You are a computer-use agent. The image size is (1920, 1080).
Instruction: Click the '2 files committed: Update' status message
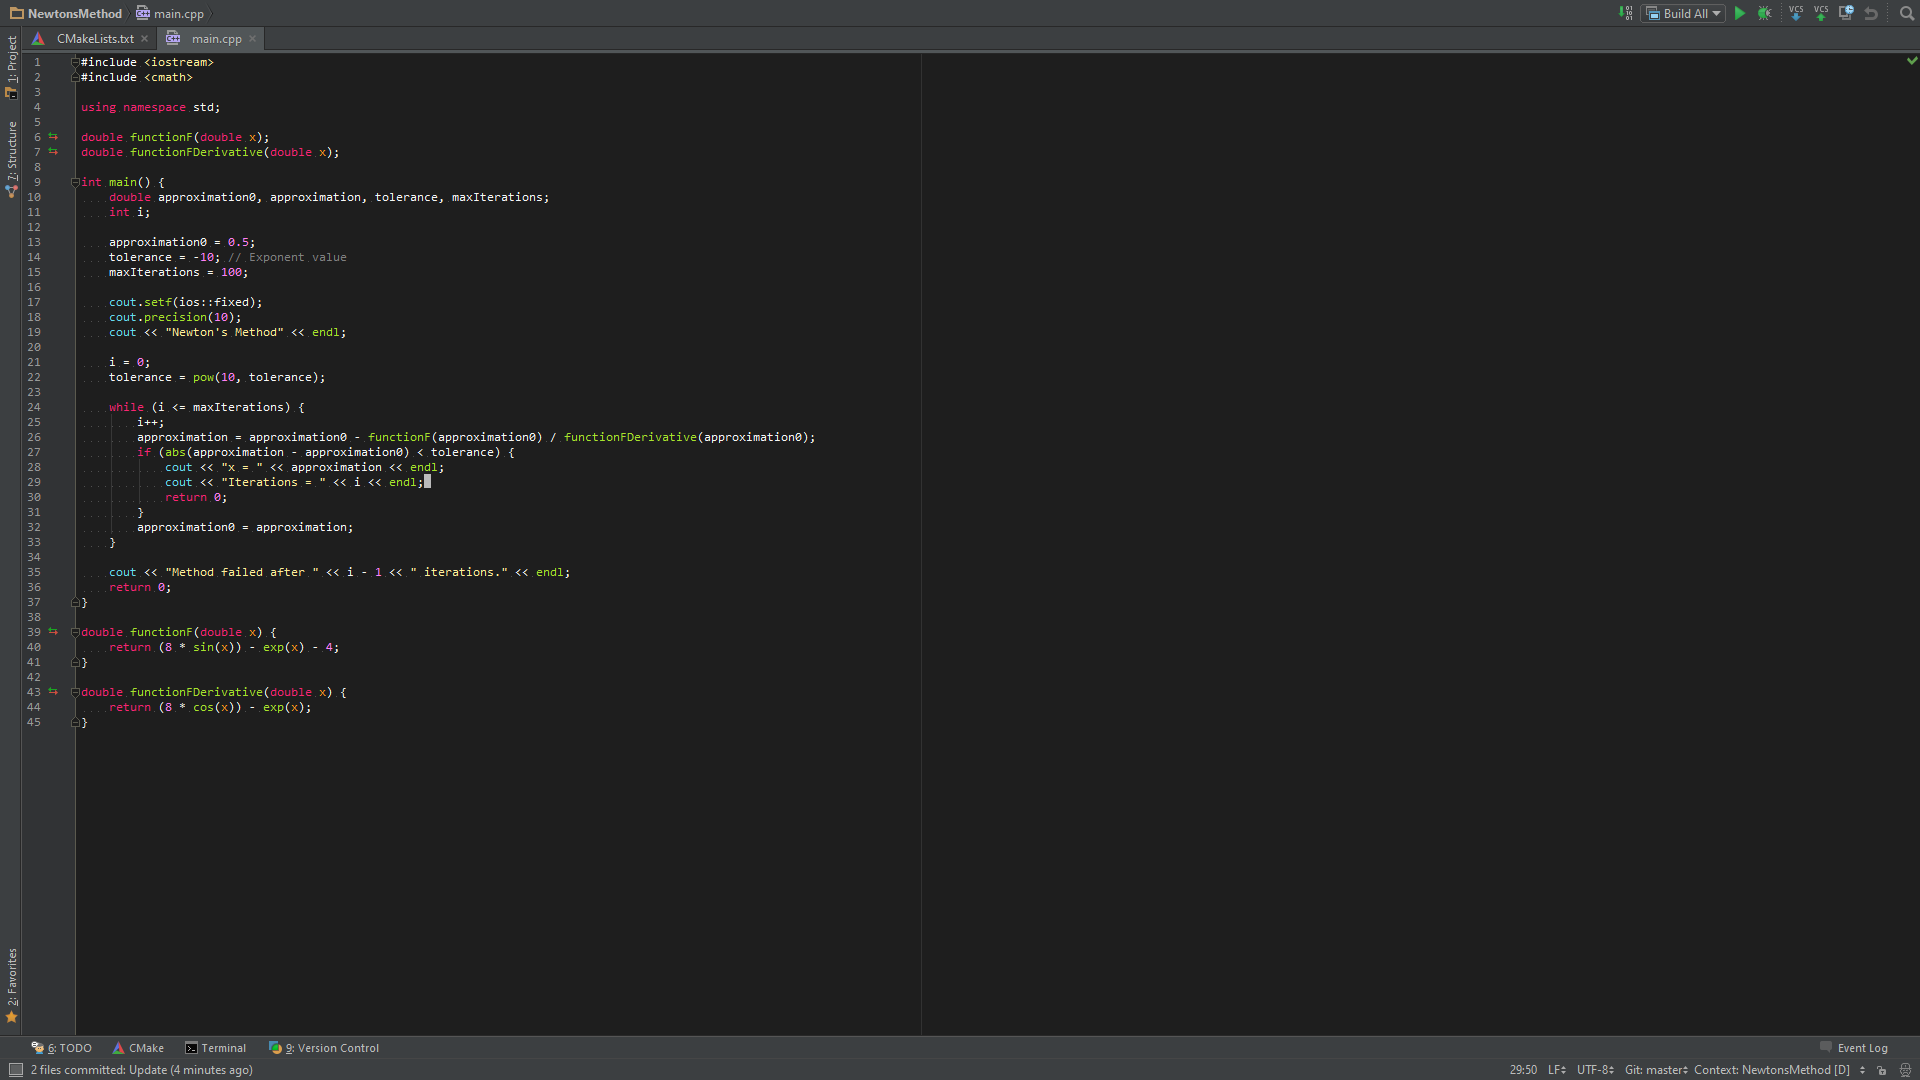pos(141,1070)
